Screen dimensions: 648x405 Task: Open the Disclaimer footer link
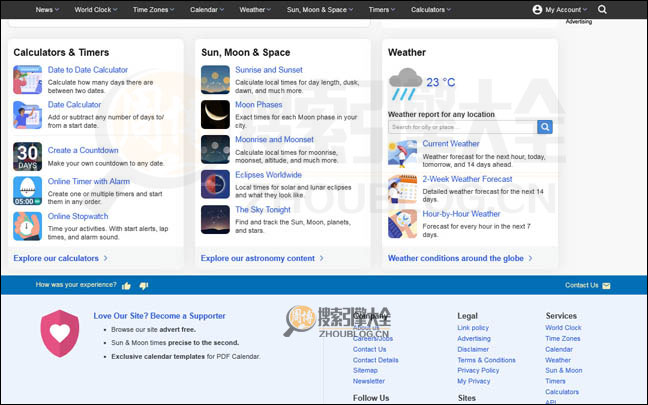[x=473, y=349]
